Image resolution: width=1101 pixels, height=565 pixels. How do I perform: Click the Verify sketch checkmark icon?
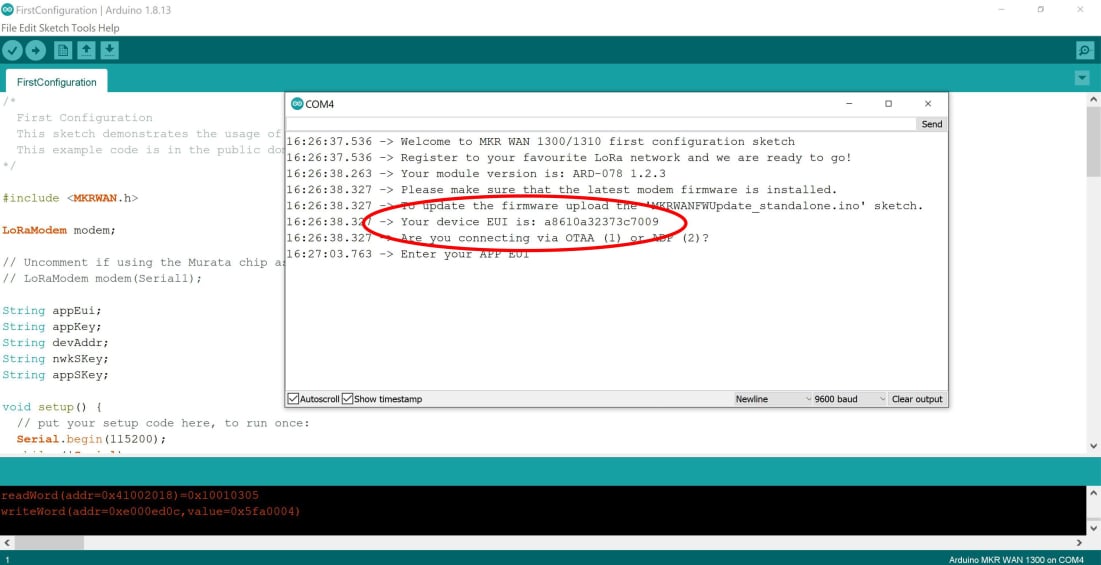pos(13,51)
